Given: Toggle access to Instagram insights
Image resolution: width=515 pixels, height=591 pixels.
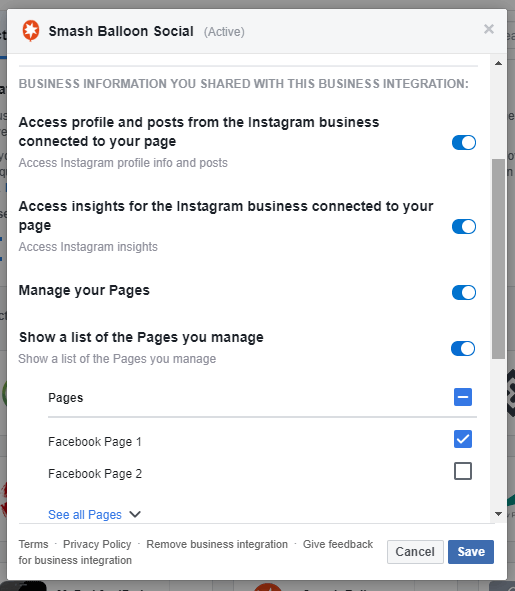Looking at the screenshot, I should click(x=464, y=227).
